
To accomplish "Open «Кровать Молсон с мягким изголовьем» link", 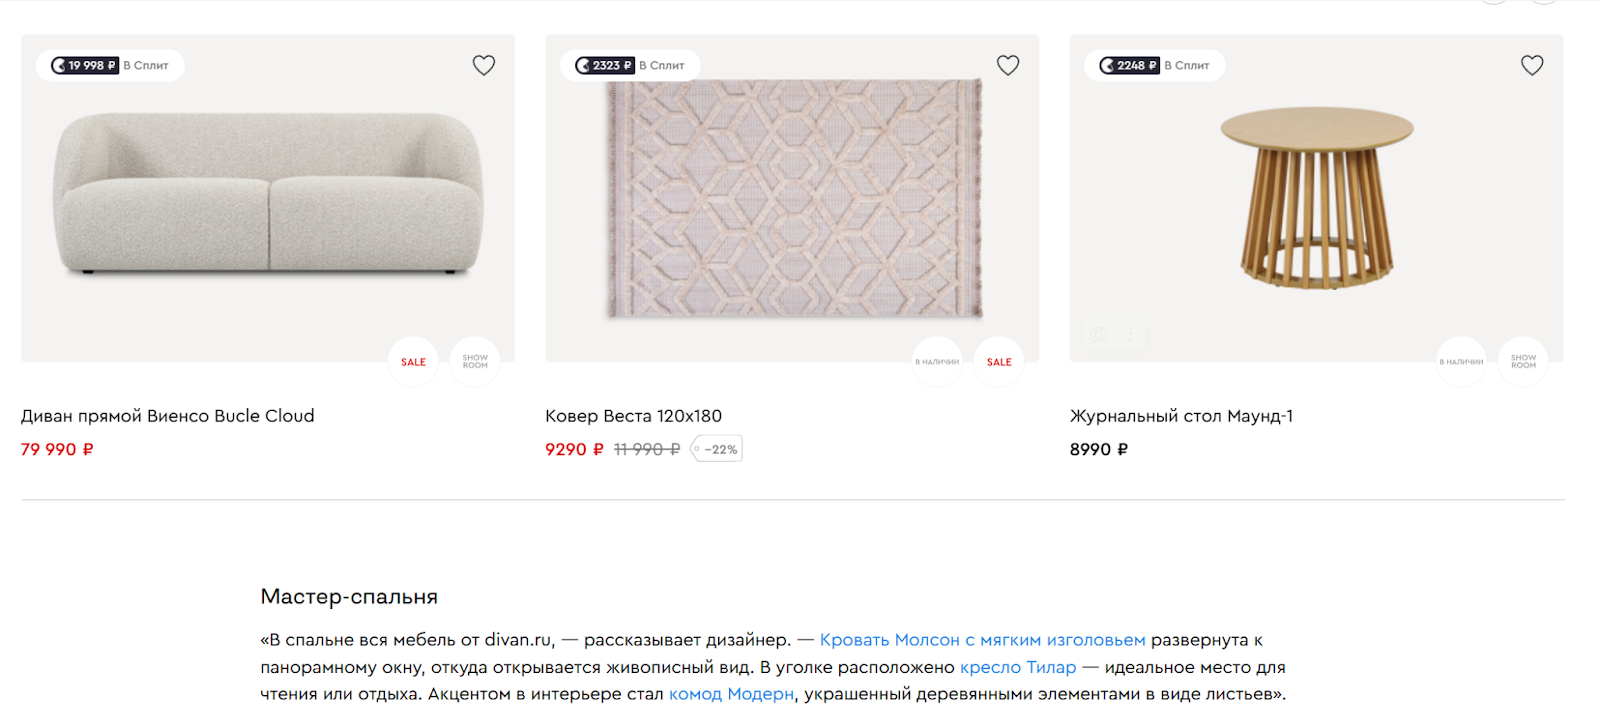I will click(982, 640).
